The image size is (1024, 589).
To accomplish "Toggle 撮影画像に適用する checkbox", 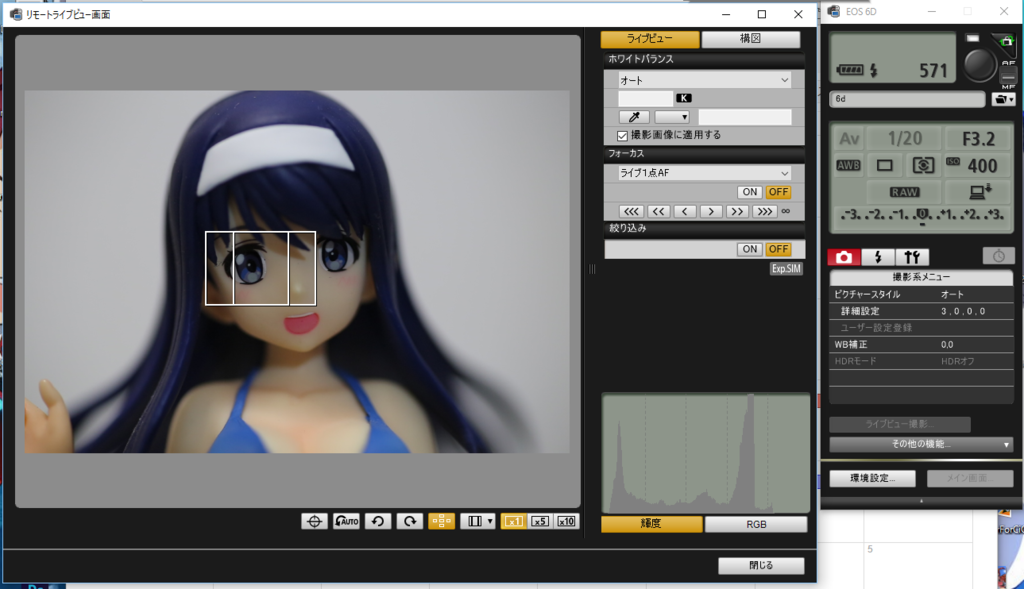I will (622, 136).
